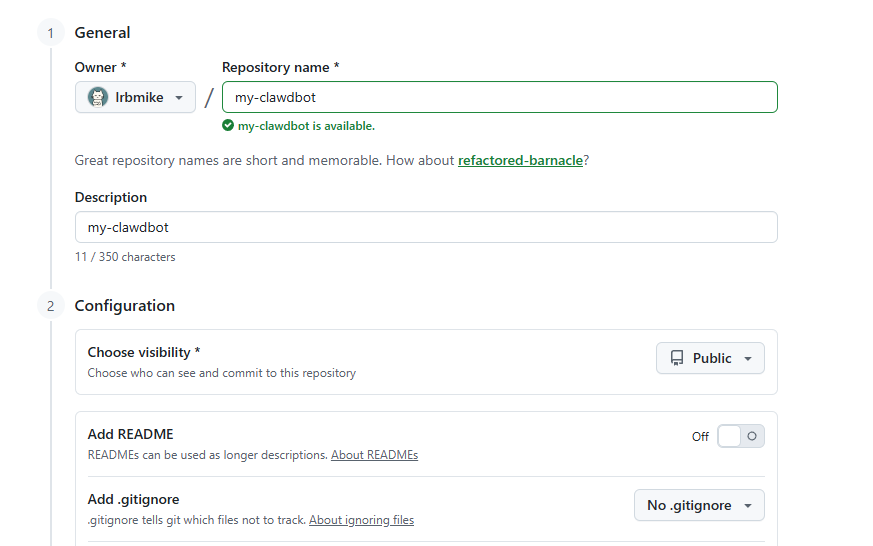Click the 'my-clawdbot is available' message
Viewport: 873px width, 546px height.
(306, 126)
